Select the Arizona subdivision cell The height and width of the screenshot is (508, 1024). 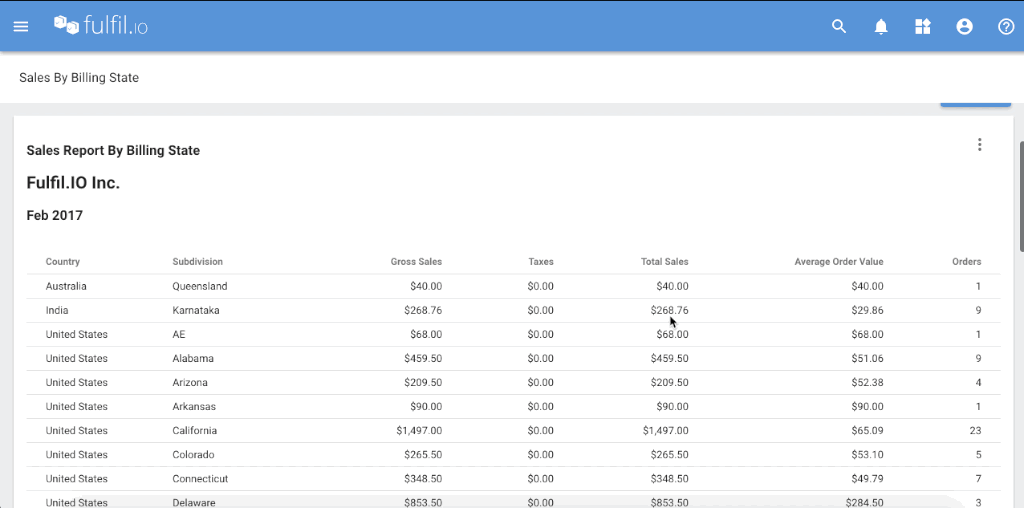click(190, 383)
